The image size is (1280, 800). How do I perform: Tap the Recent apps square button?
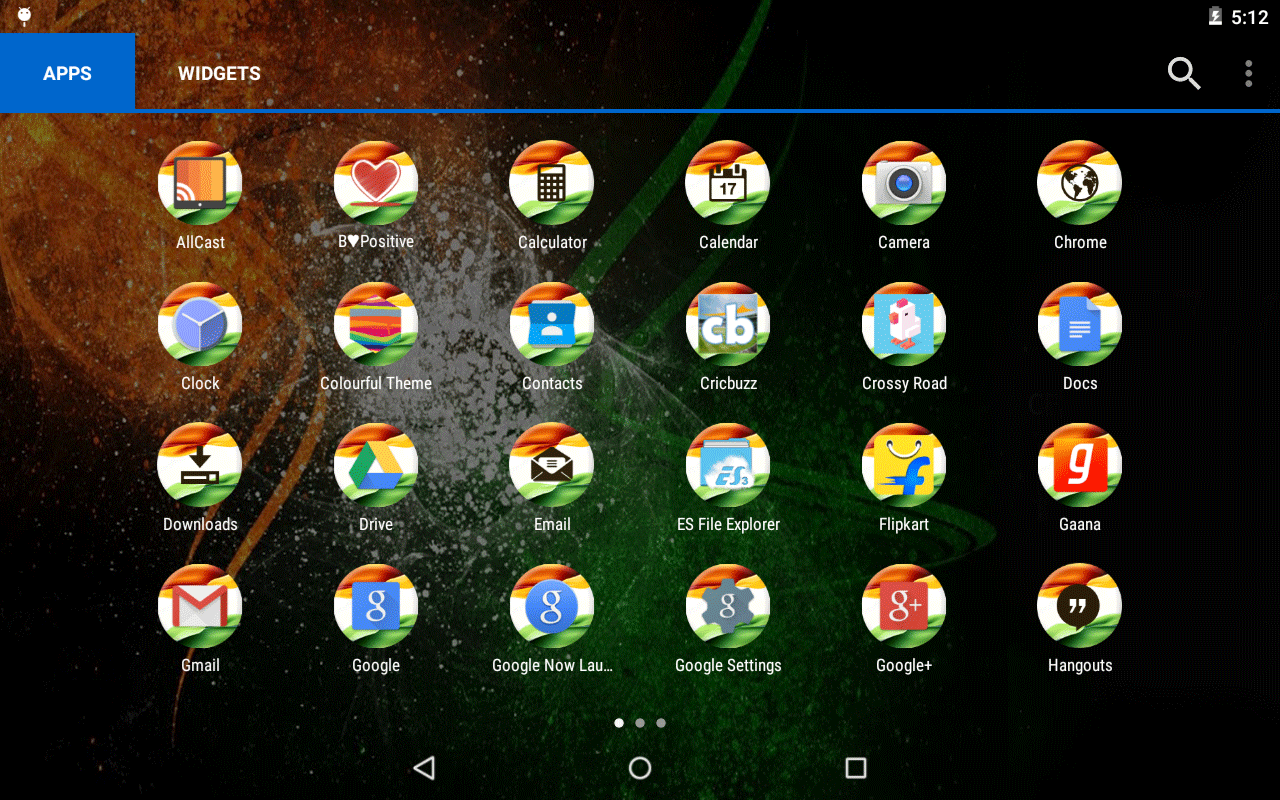[855, 768]
